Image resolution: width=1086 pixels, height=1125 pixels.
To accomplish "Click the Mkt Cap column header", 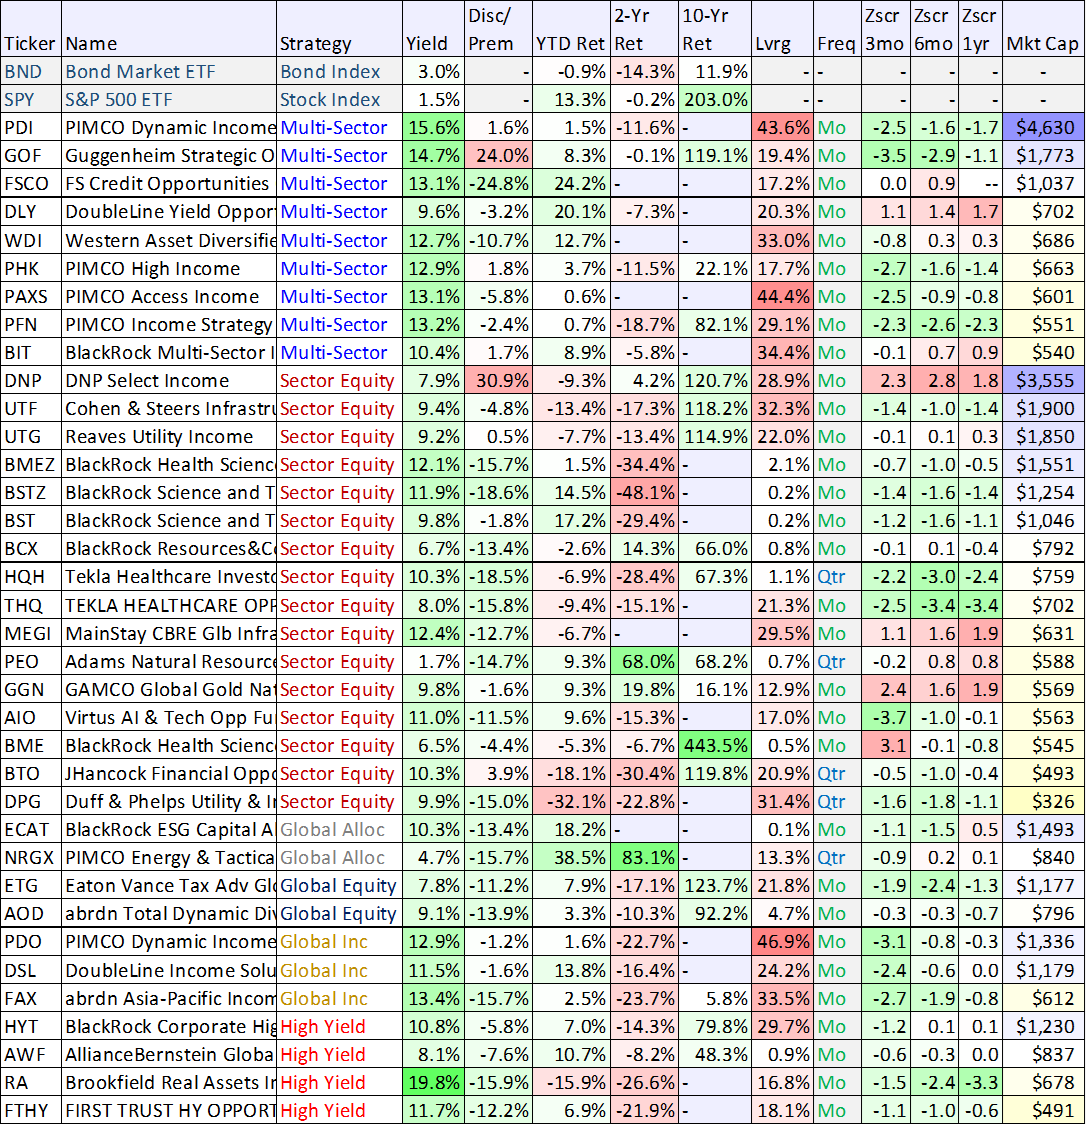I will click(x=1043, y=29).
